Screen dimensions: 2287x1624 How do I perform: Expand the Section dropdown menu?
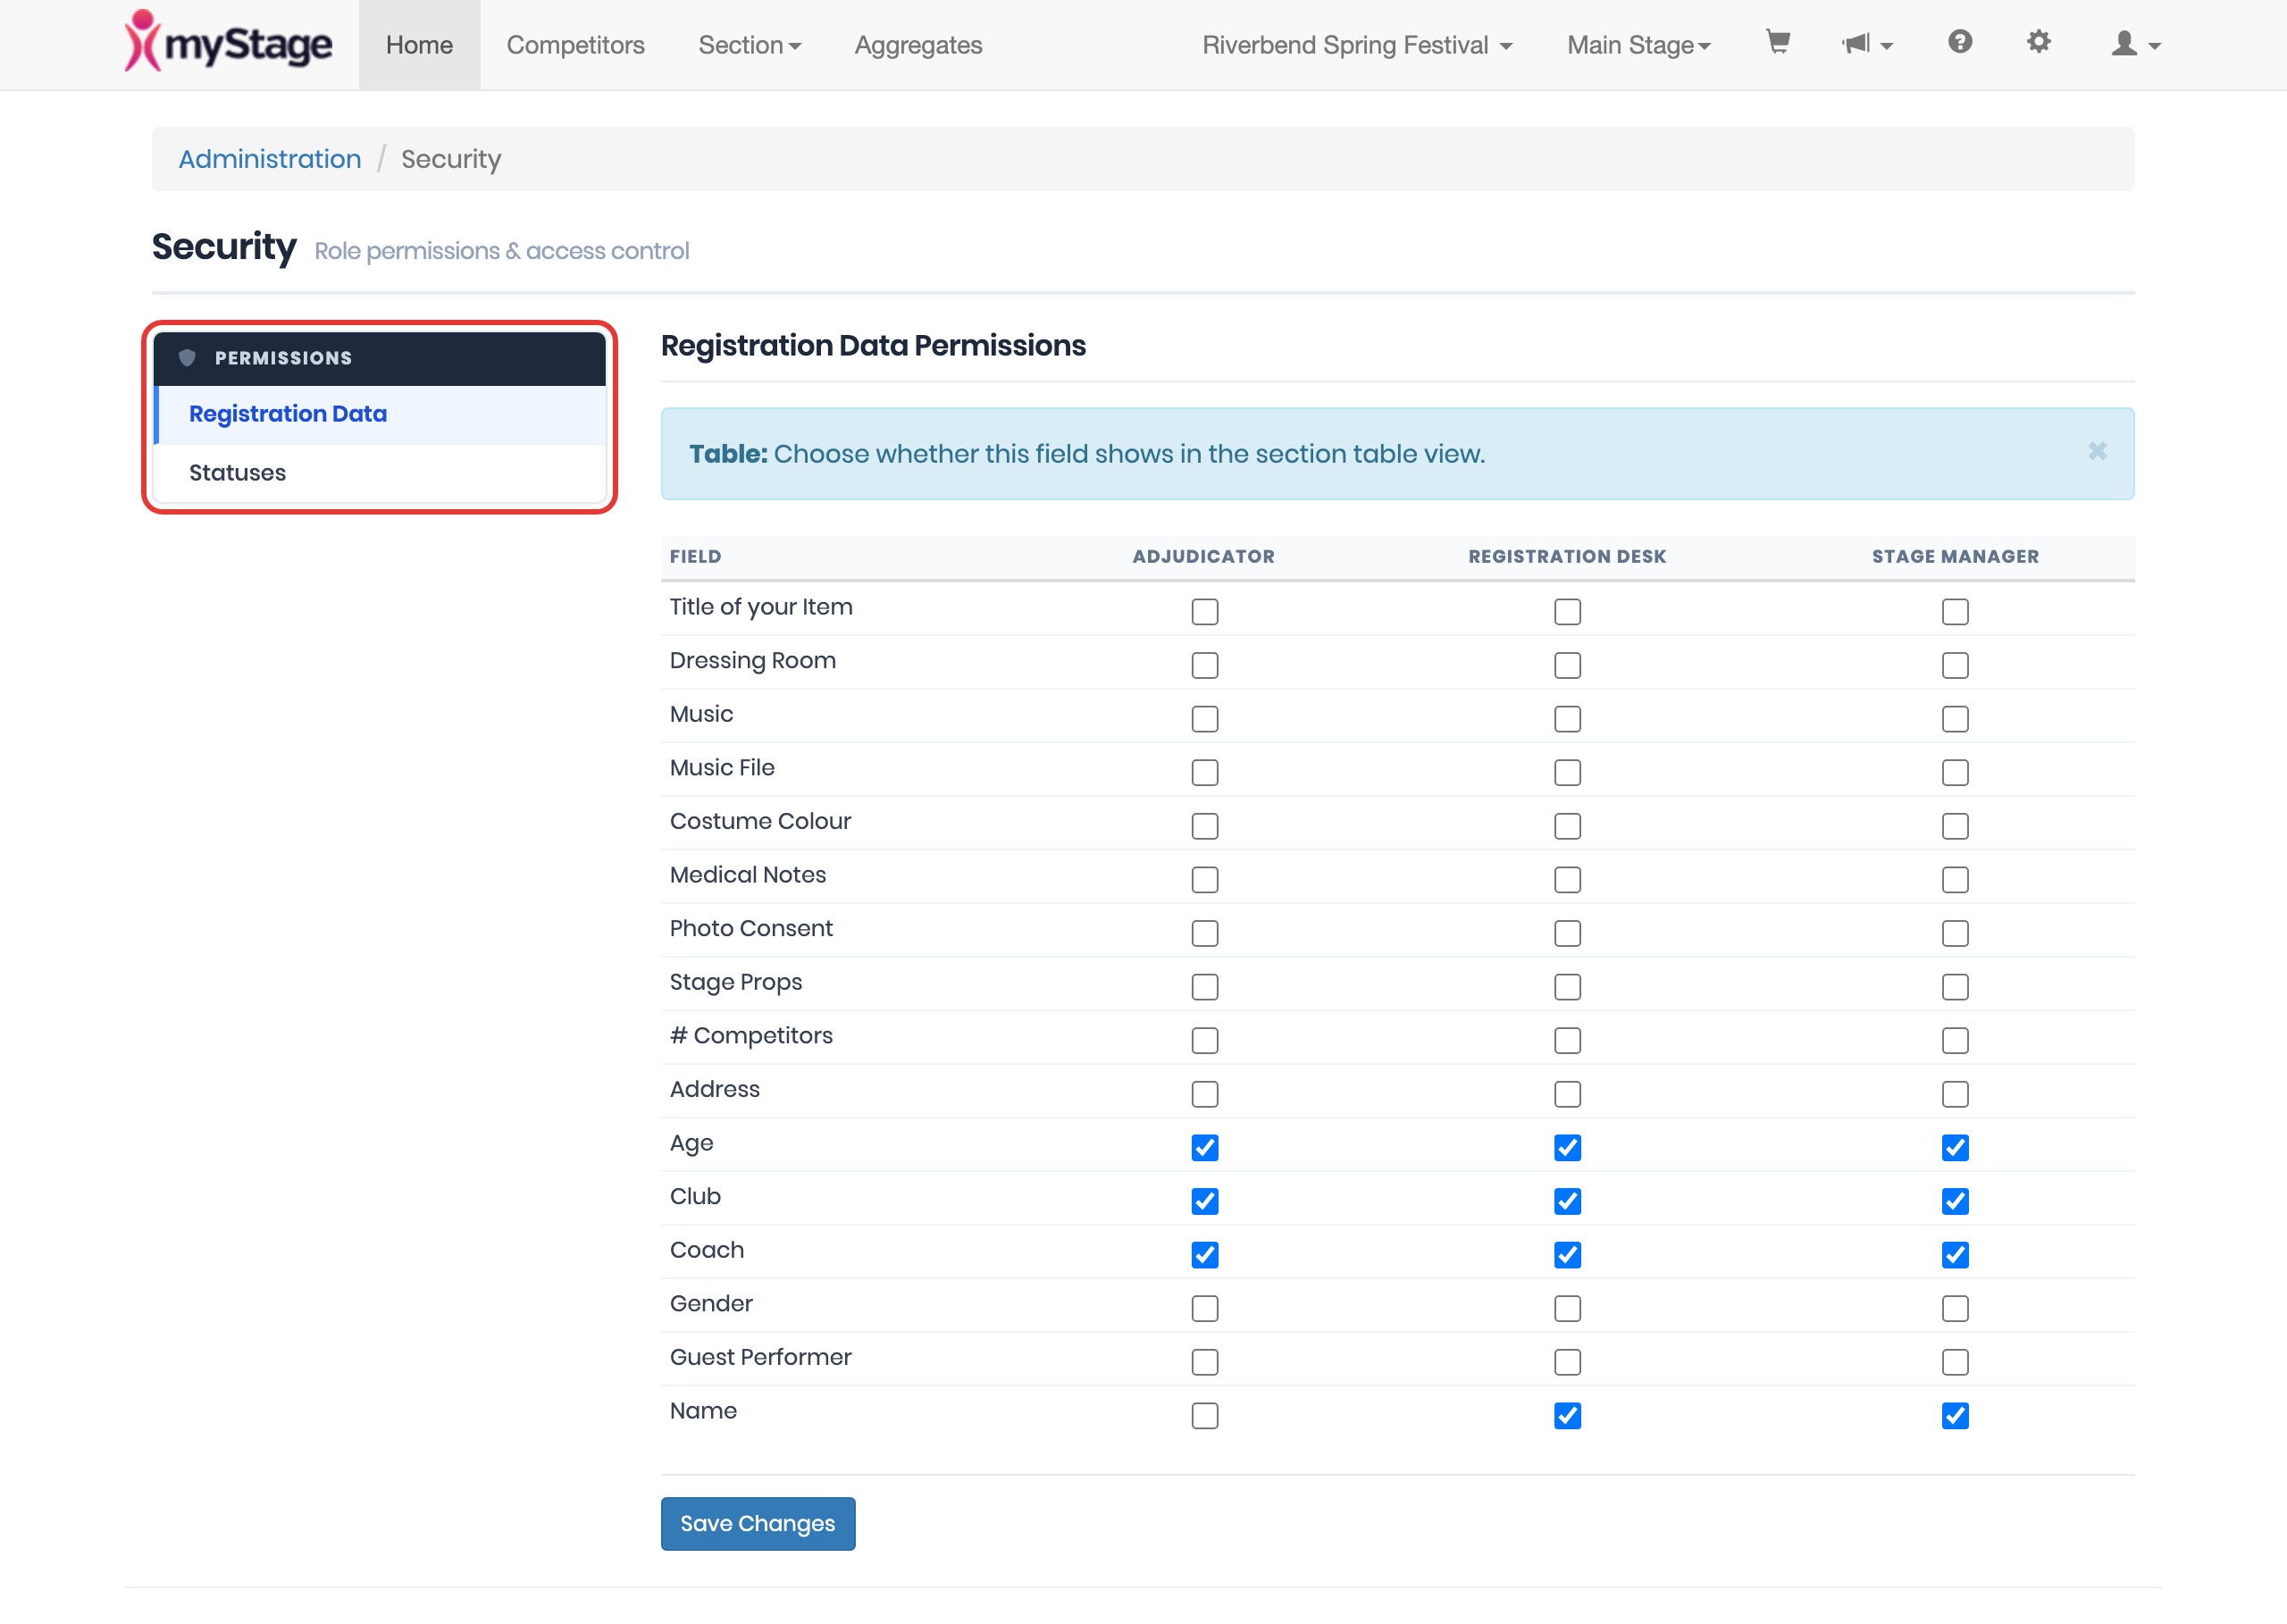coord(749,45)
